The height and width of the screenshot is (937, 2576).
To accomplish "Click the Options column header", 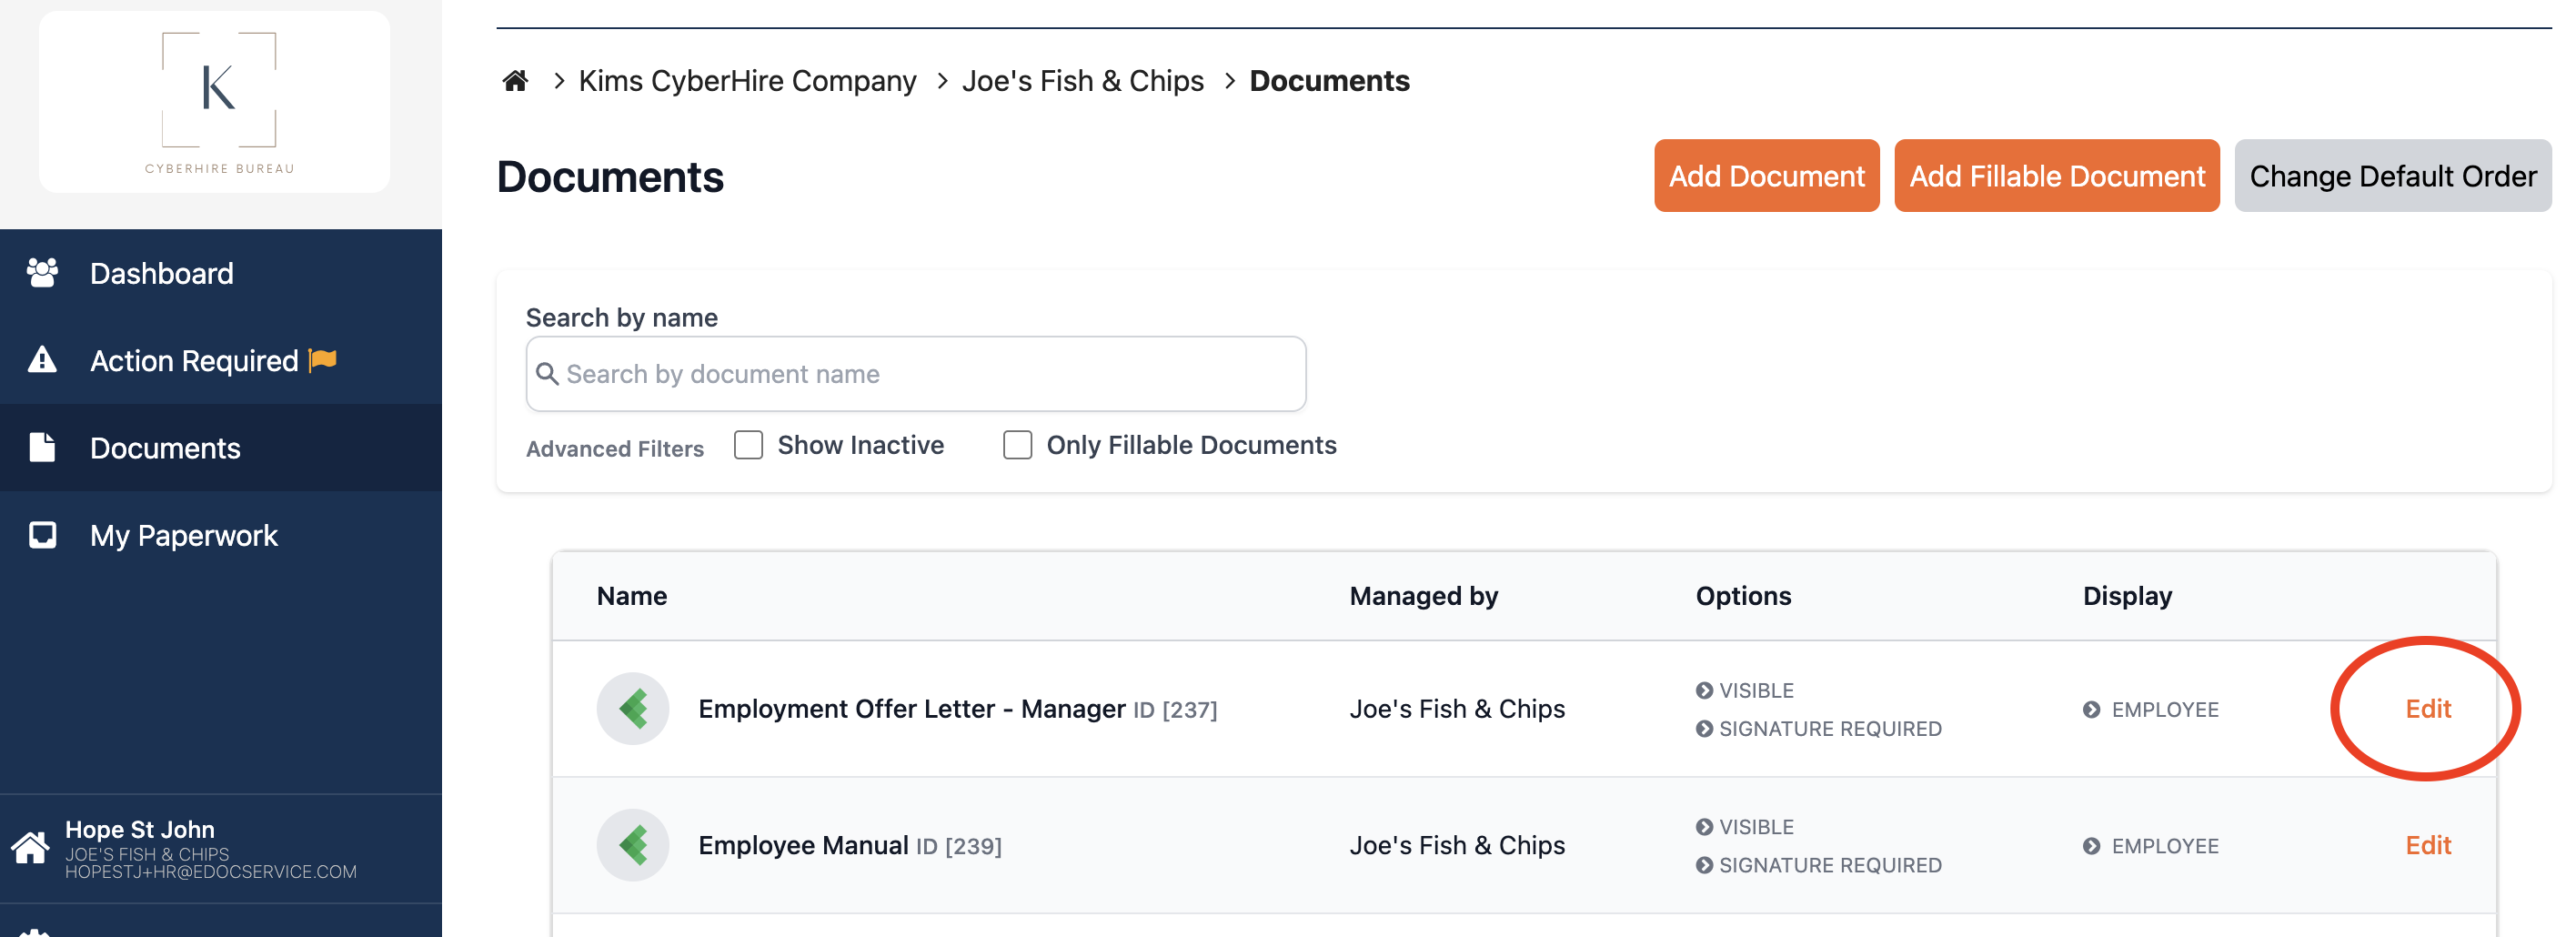I will [x=1743, y=596].
